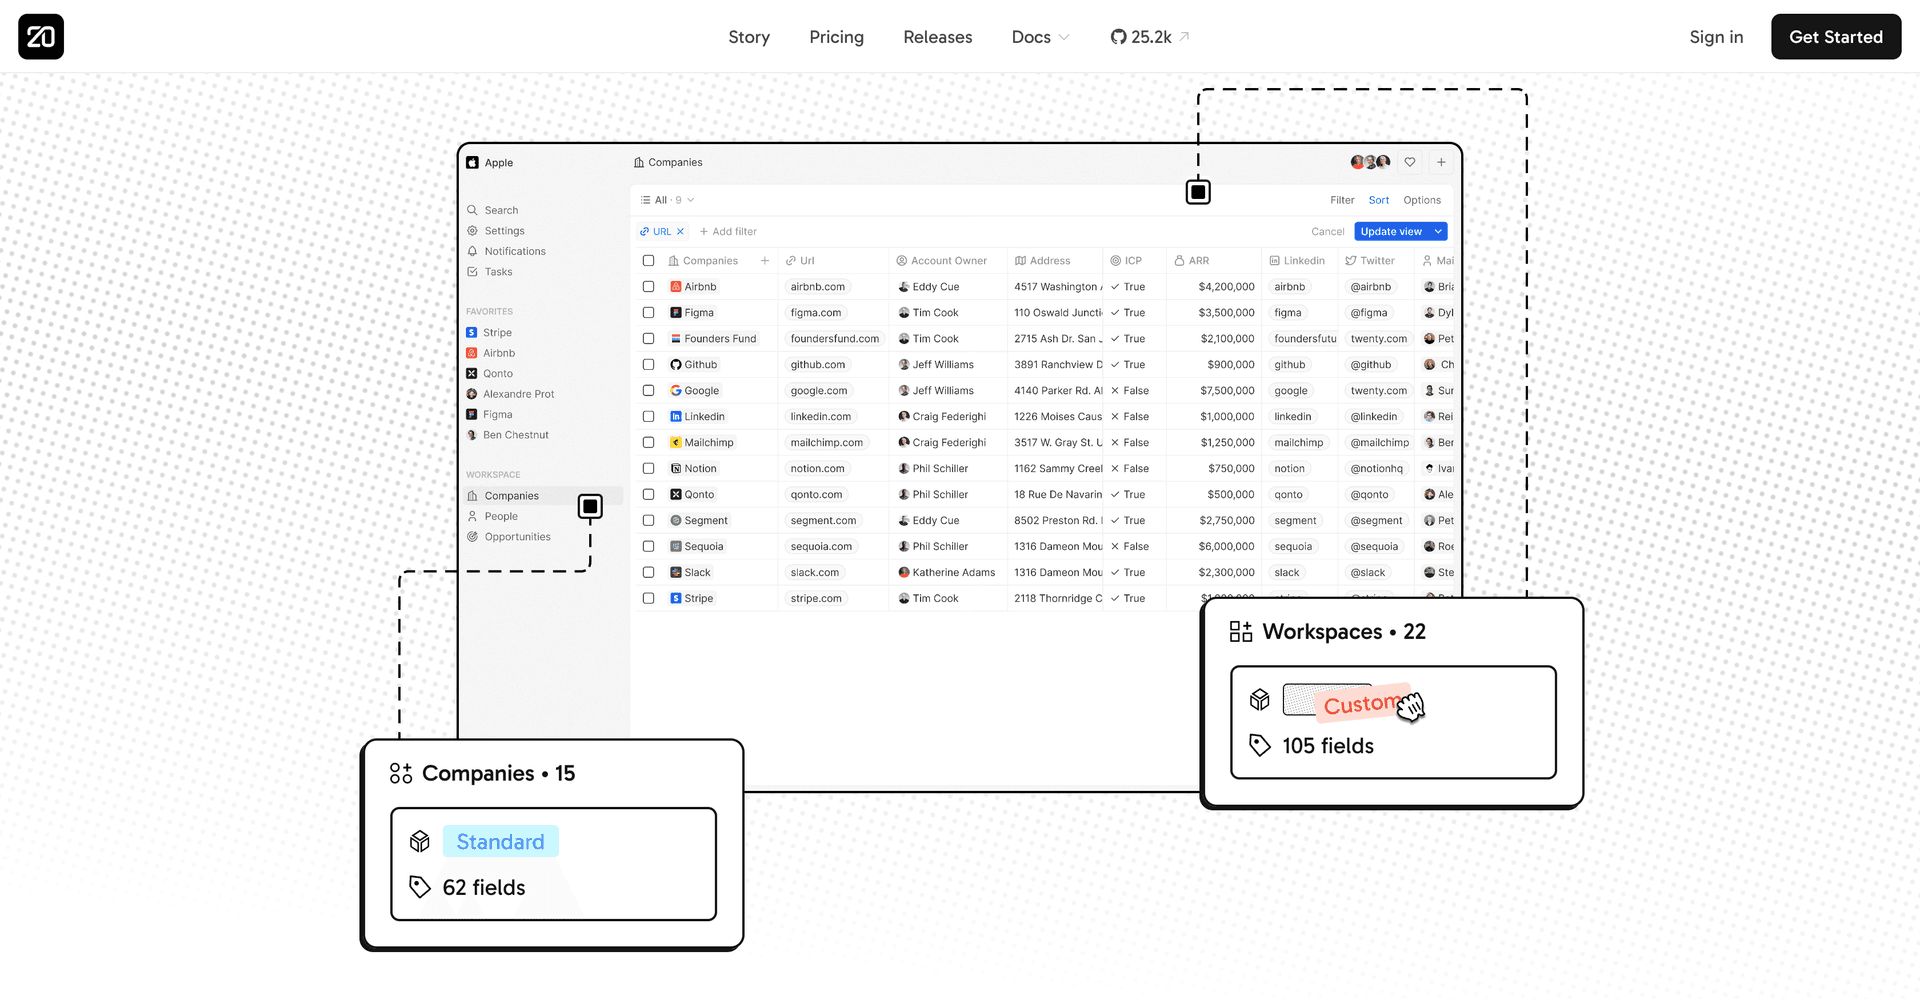Check the Linkedin row checkbox
Viewport: 1920px width, 999px height.
[x=648, y=417]
